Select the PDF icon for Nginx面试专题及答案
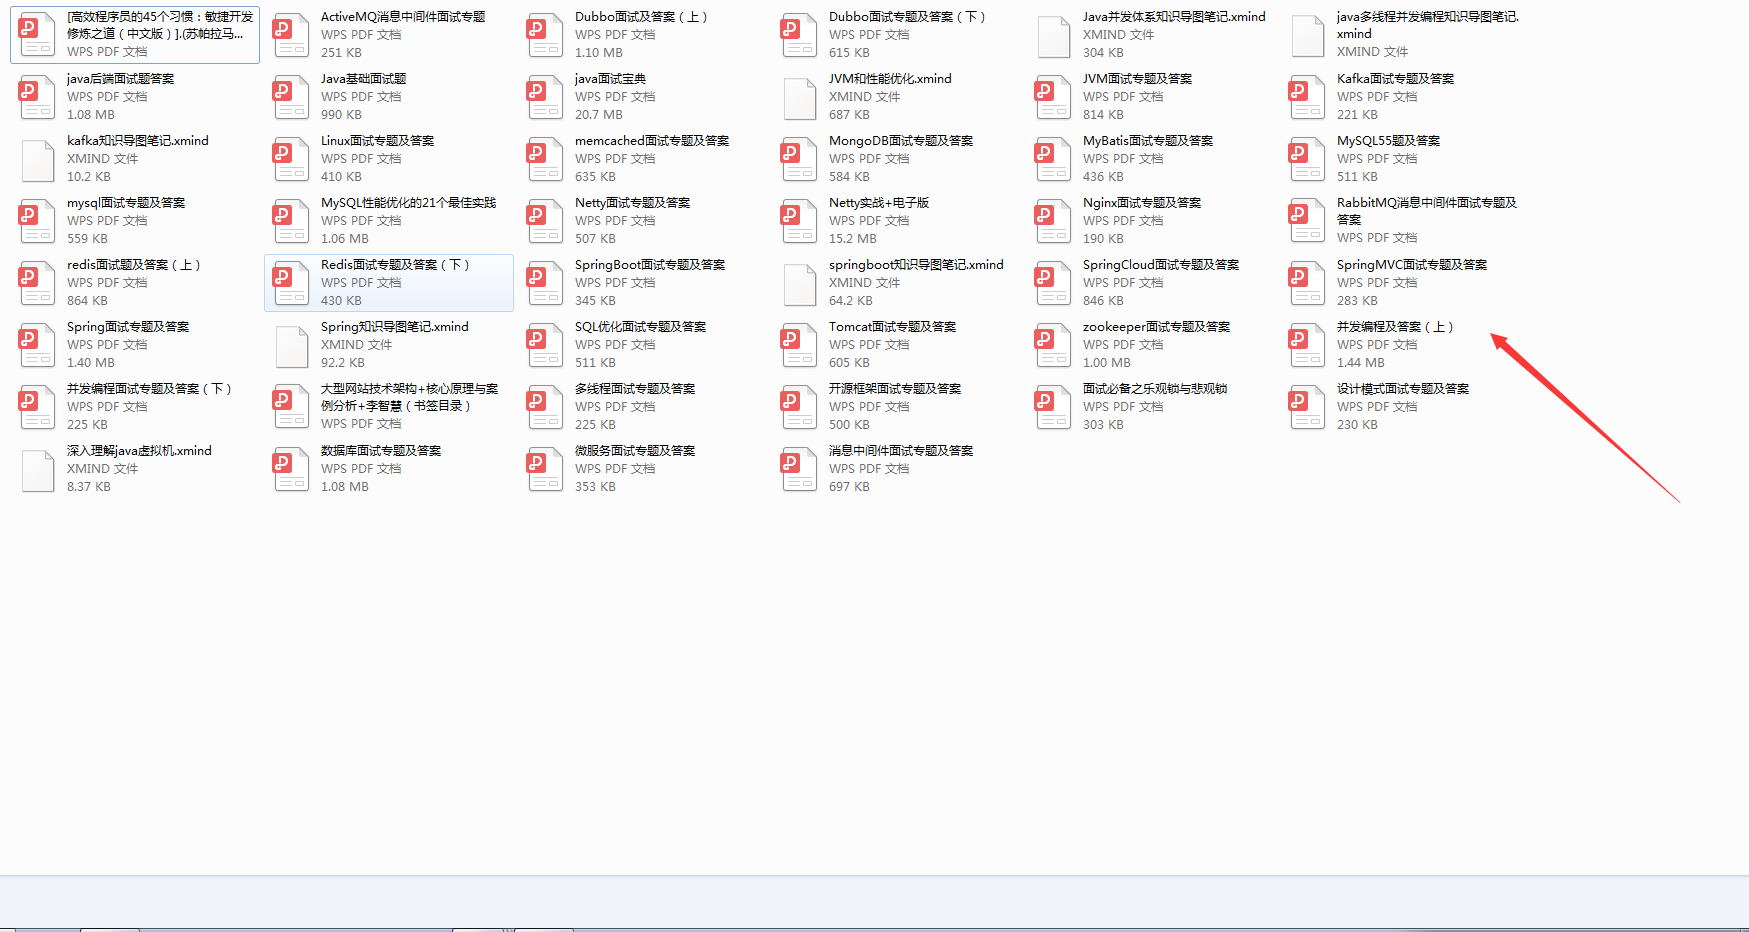This screenshot has height=932, width=1749. click(x=1053, y=221)
